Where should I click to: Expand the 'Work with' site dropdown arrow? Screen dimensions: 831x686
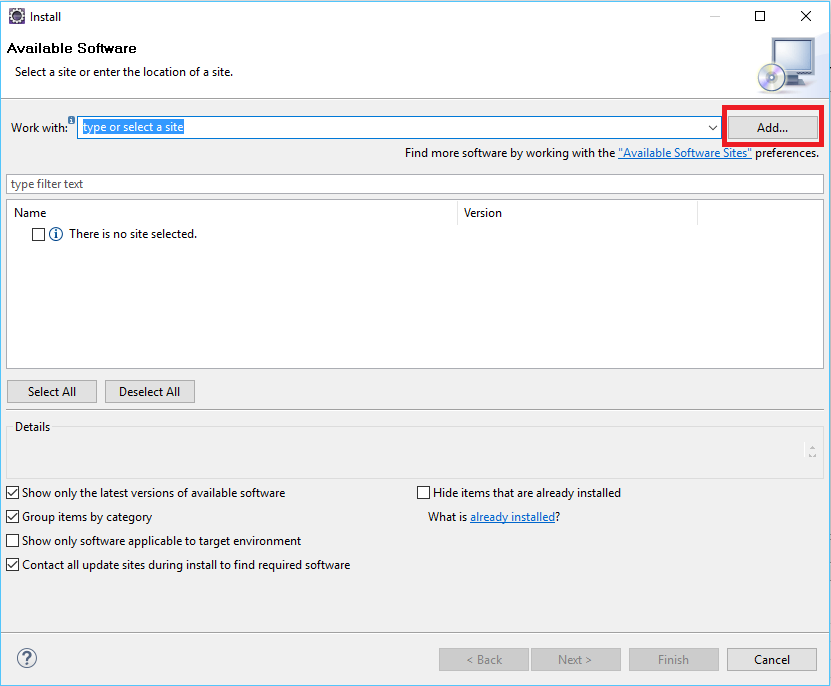(x=713, y=128)
